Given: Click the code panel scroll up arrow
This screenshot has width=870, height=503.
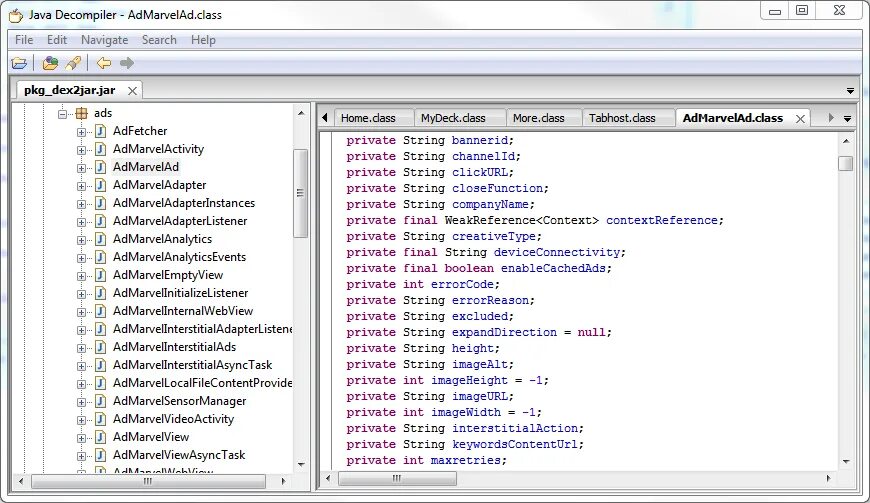Looking at the screenshot, I should click(x=846, y=141).
